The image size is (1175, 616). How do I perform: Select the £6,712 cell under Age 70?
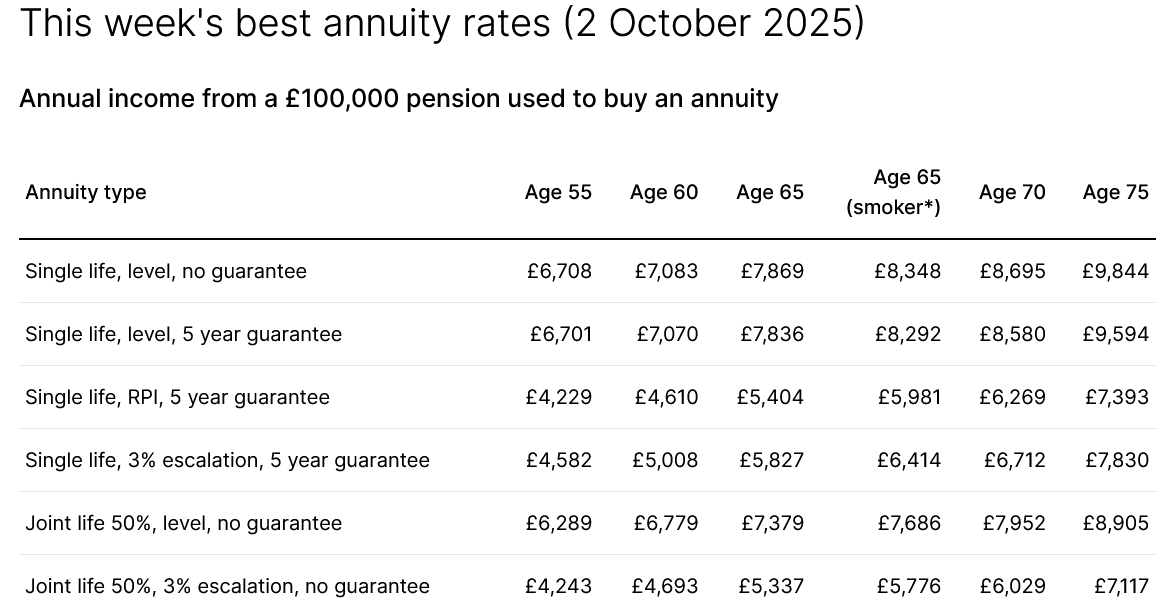point(1014,460)
